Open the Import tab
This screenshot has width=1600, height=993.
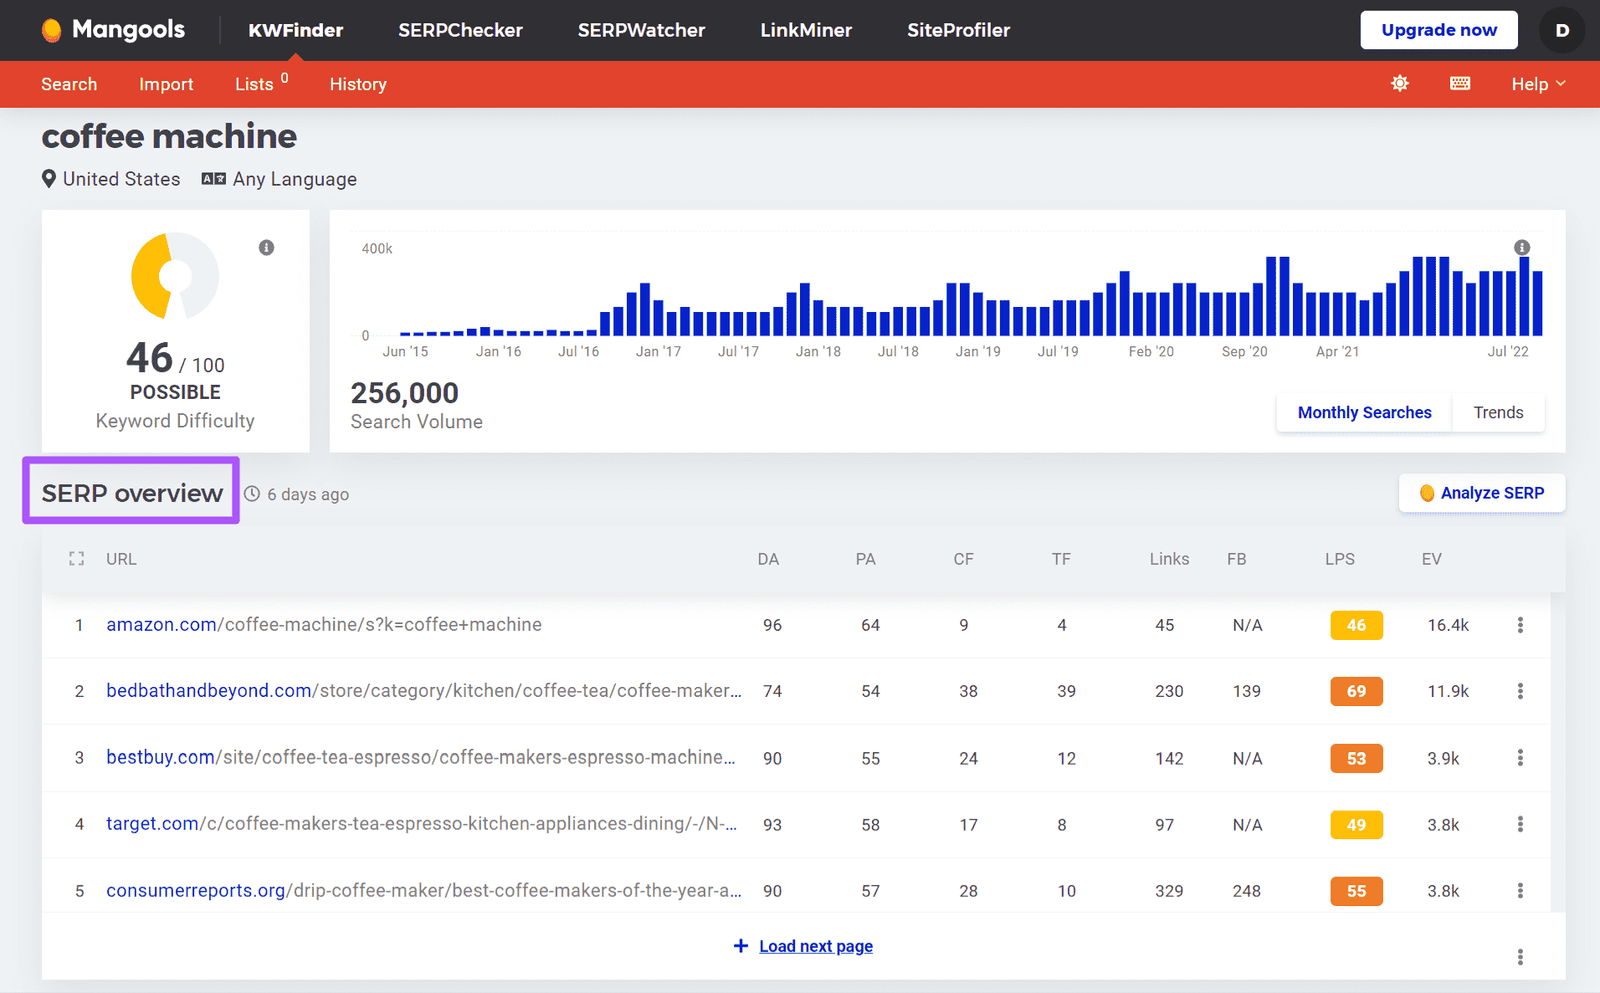click(166, 84)
